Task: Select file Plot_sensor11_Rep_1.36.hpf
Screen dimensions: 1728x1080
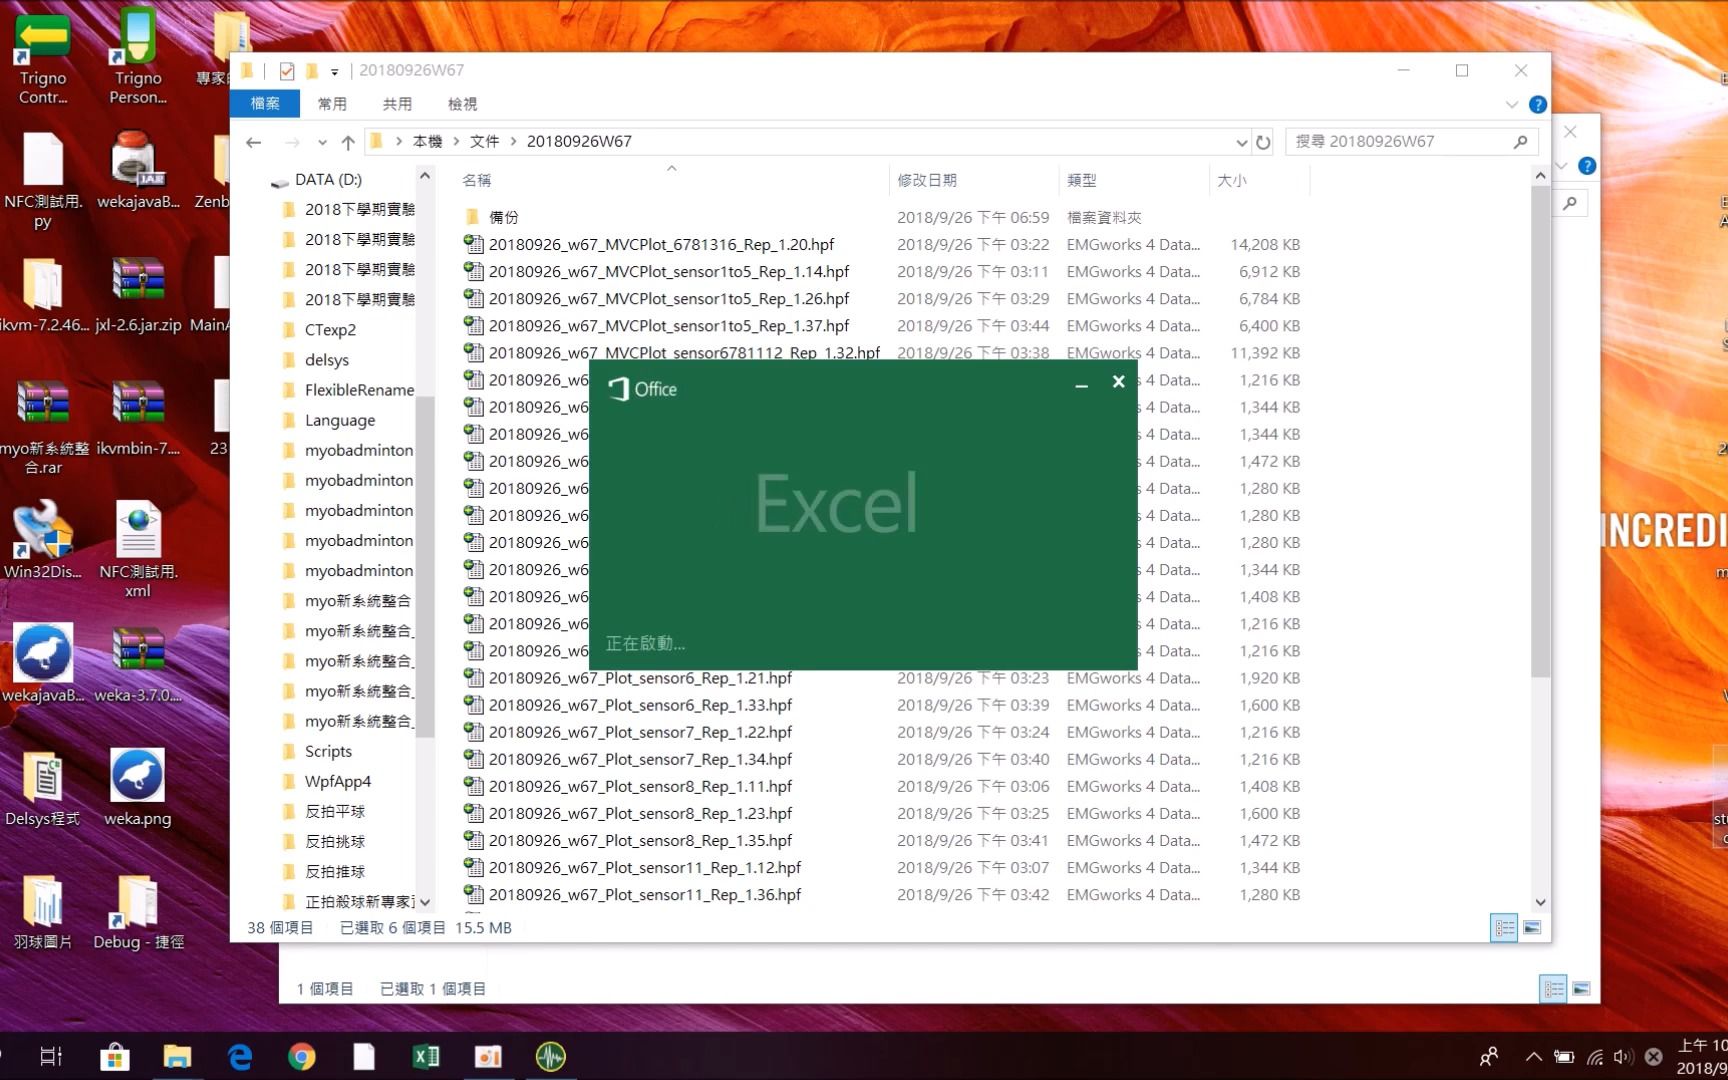Action: click(x=644, y=895)
